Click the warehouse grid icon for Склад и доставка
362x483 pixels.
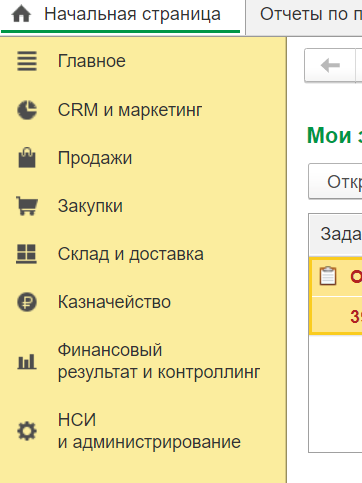26,254
